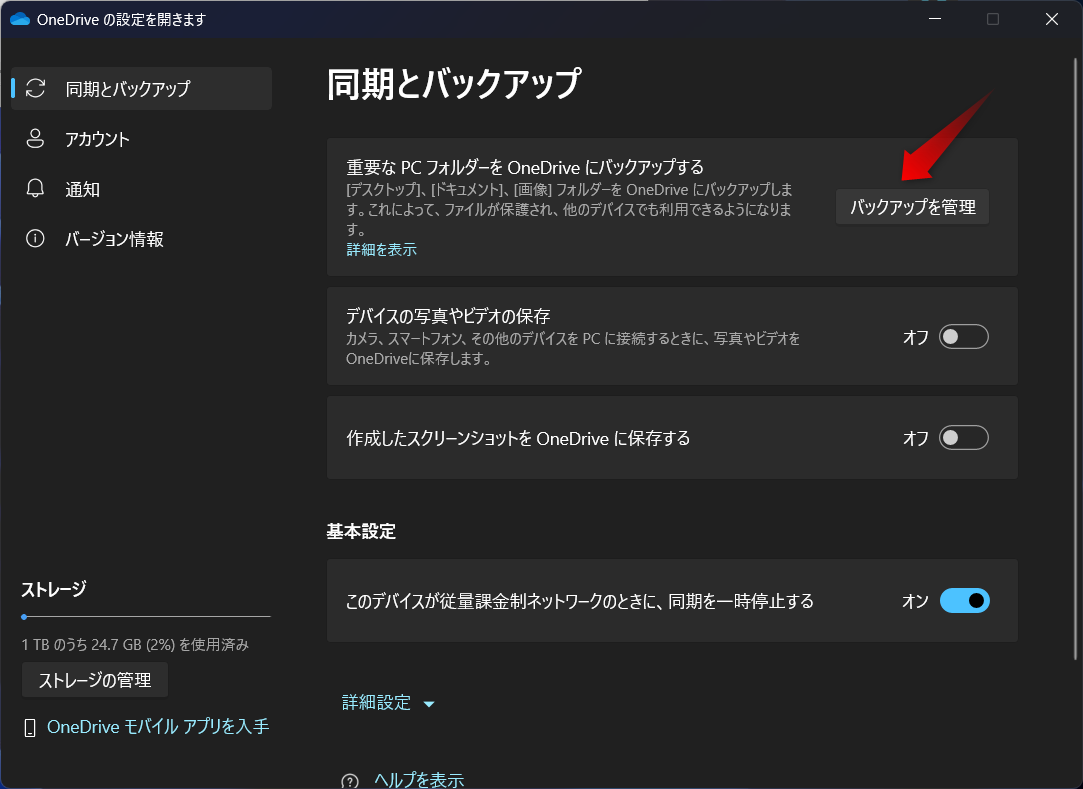This screenshot has width=1083, height=789.
Task: Open the 通知 section
Action: click(142, 189)
